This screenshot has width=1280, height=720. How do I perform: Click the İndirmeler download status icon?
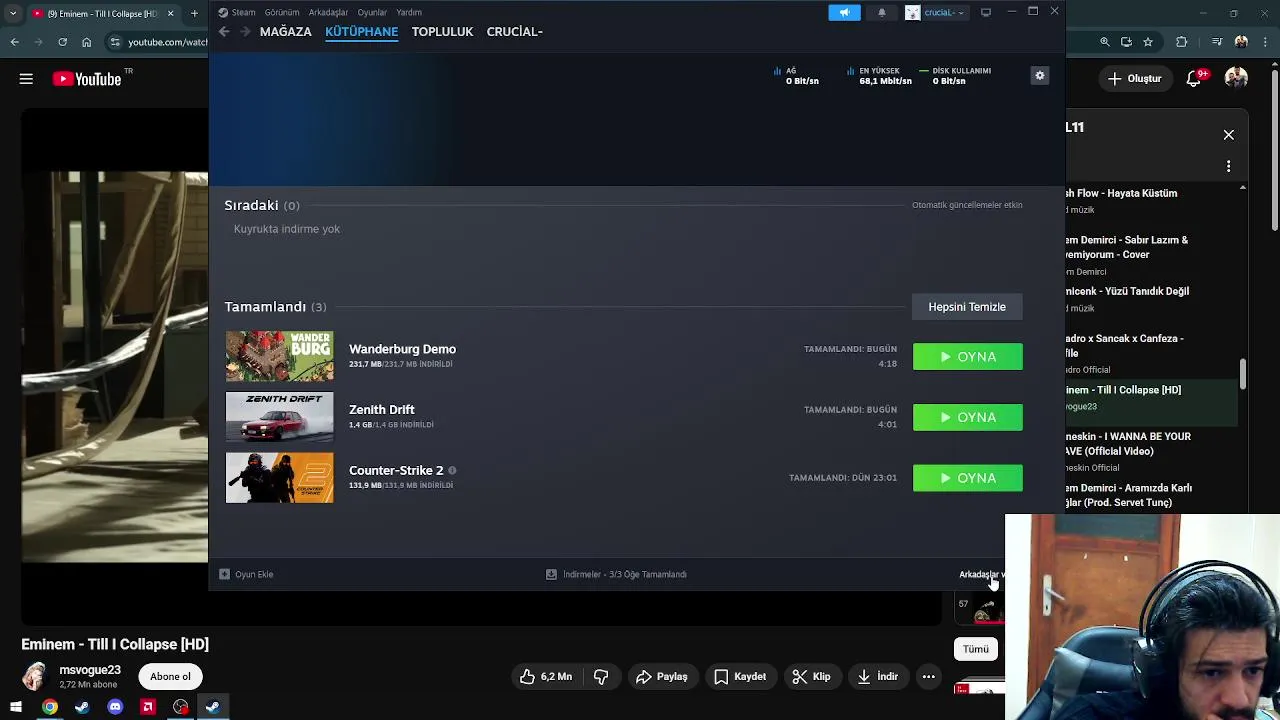[x=551, y=574]
